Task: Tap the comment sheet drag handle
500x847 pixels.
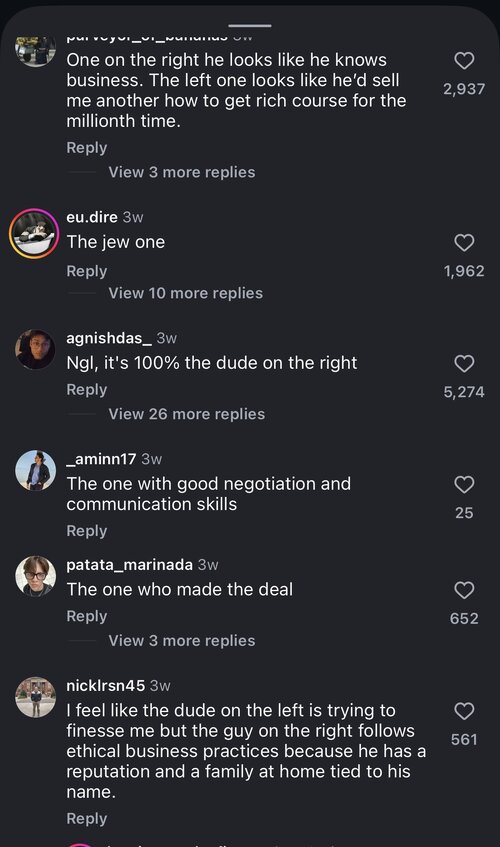Action: click(250, 26)
